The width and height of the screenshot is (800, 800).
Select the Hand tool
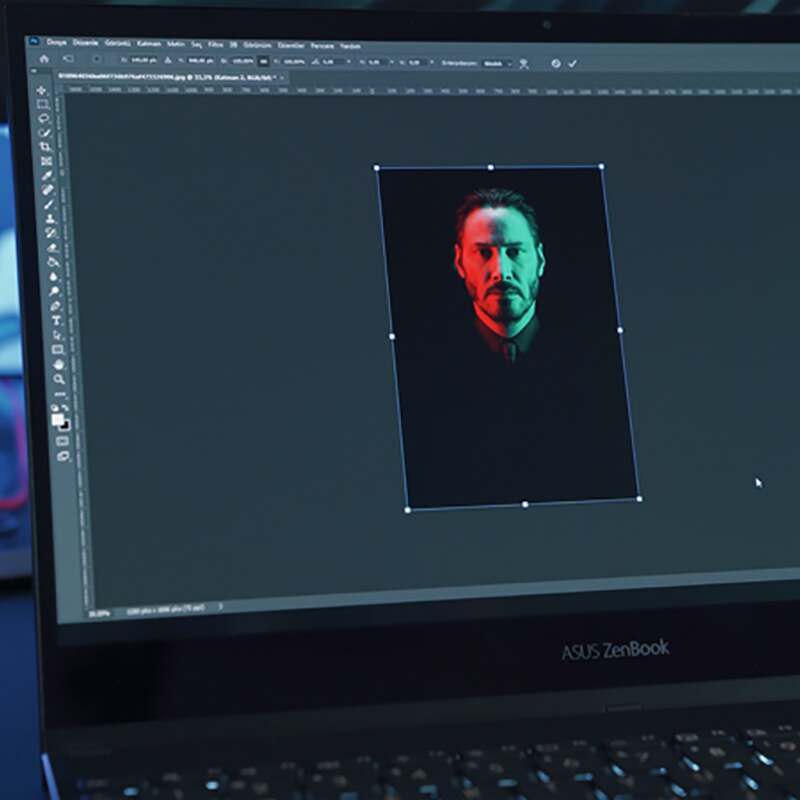coord(59,364)
